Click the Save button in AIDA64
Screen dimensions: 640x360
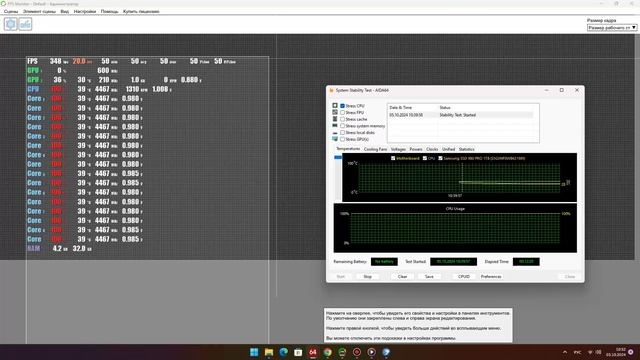(429, 277)
